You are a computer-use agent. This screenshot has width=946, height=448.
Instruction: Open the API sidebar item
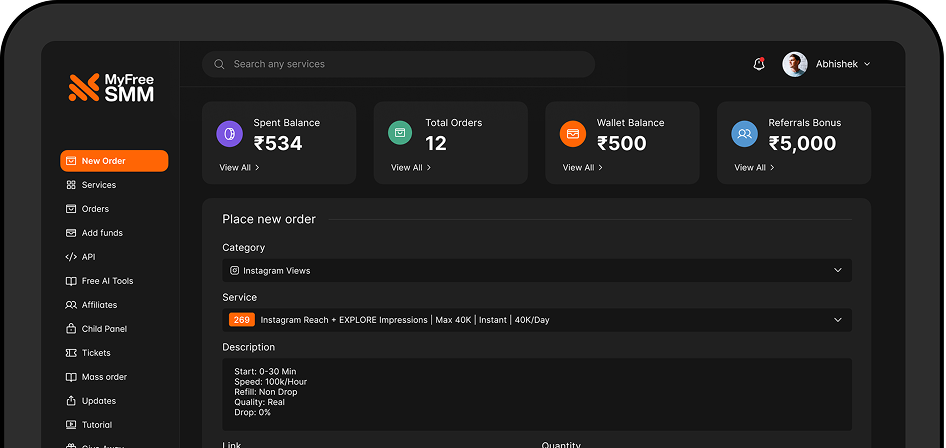point(88,257)
